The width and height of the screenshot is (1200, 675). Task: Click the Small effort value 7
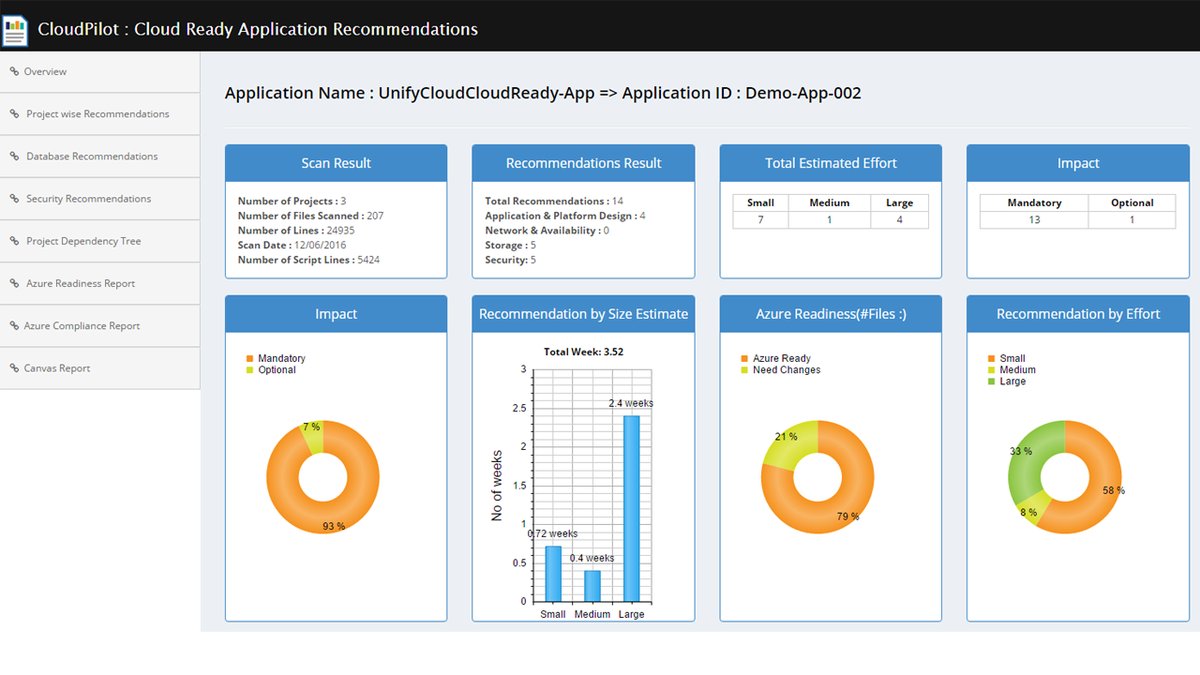click(x=761, y=220)
